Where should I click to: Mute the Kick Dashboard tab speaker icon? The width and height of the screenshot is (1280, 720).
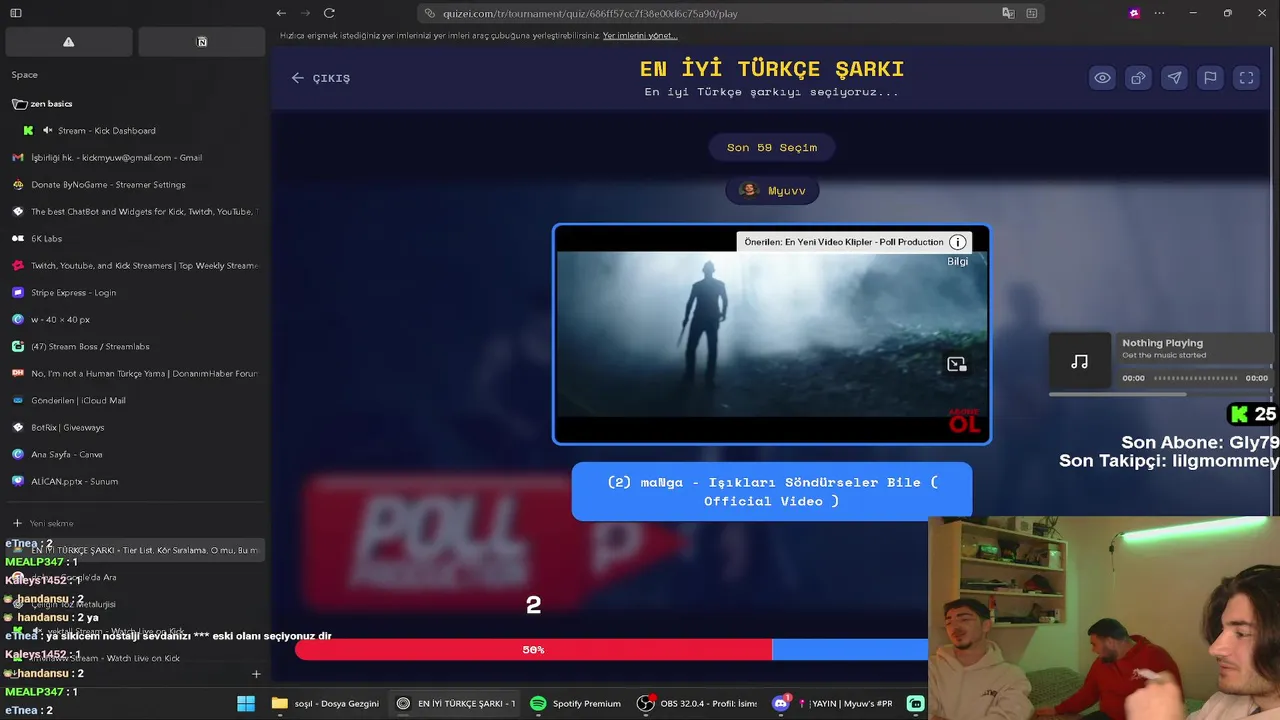(x=47, y=131)
